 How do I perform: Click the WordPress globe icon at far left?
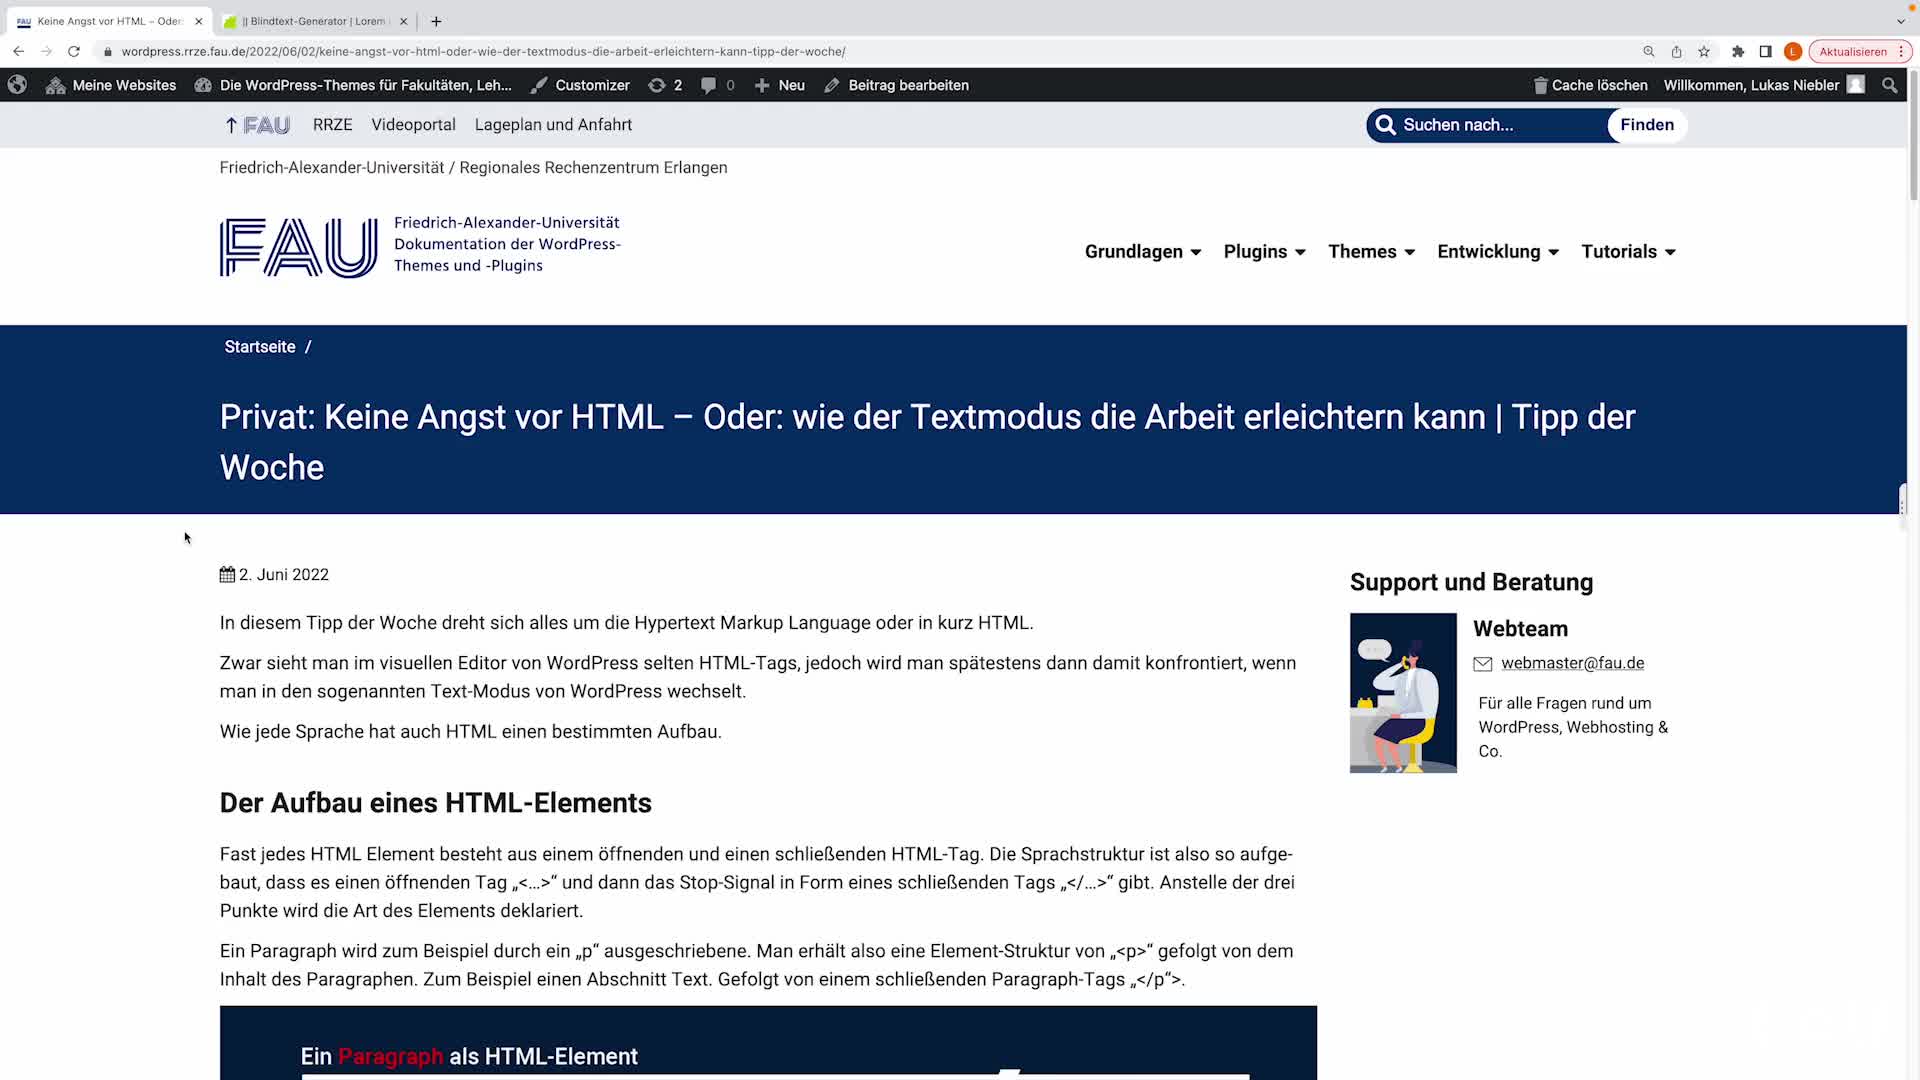(16, 85)
